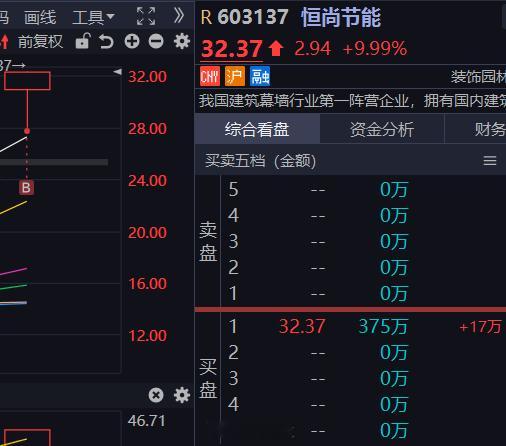Click the 12.00 price axis label

148,336
